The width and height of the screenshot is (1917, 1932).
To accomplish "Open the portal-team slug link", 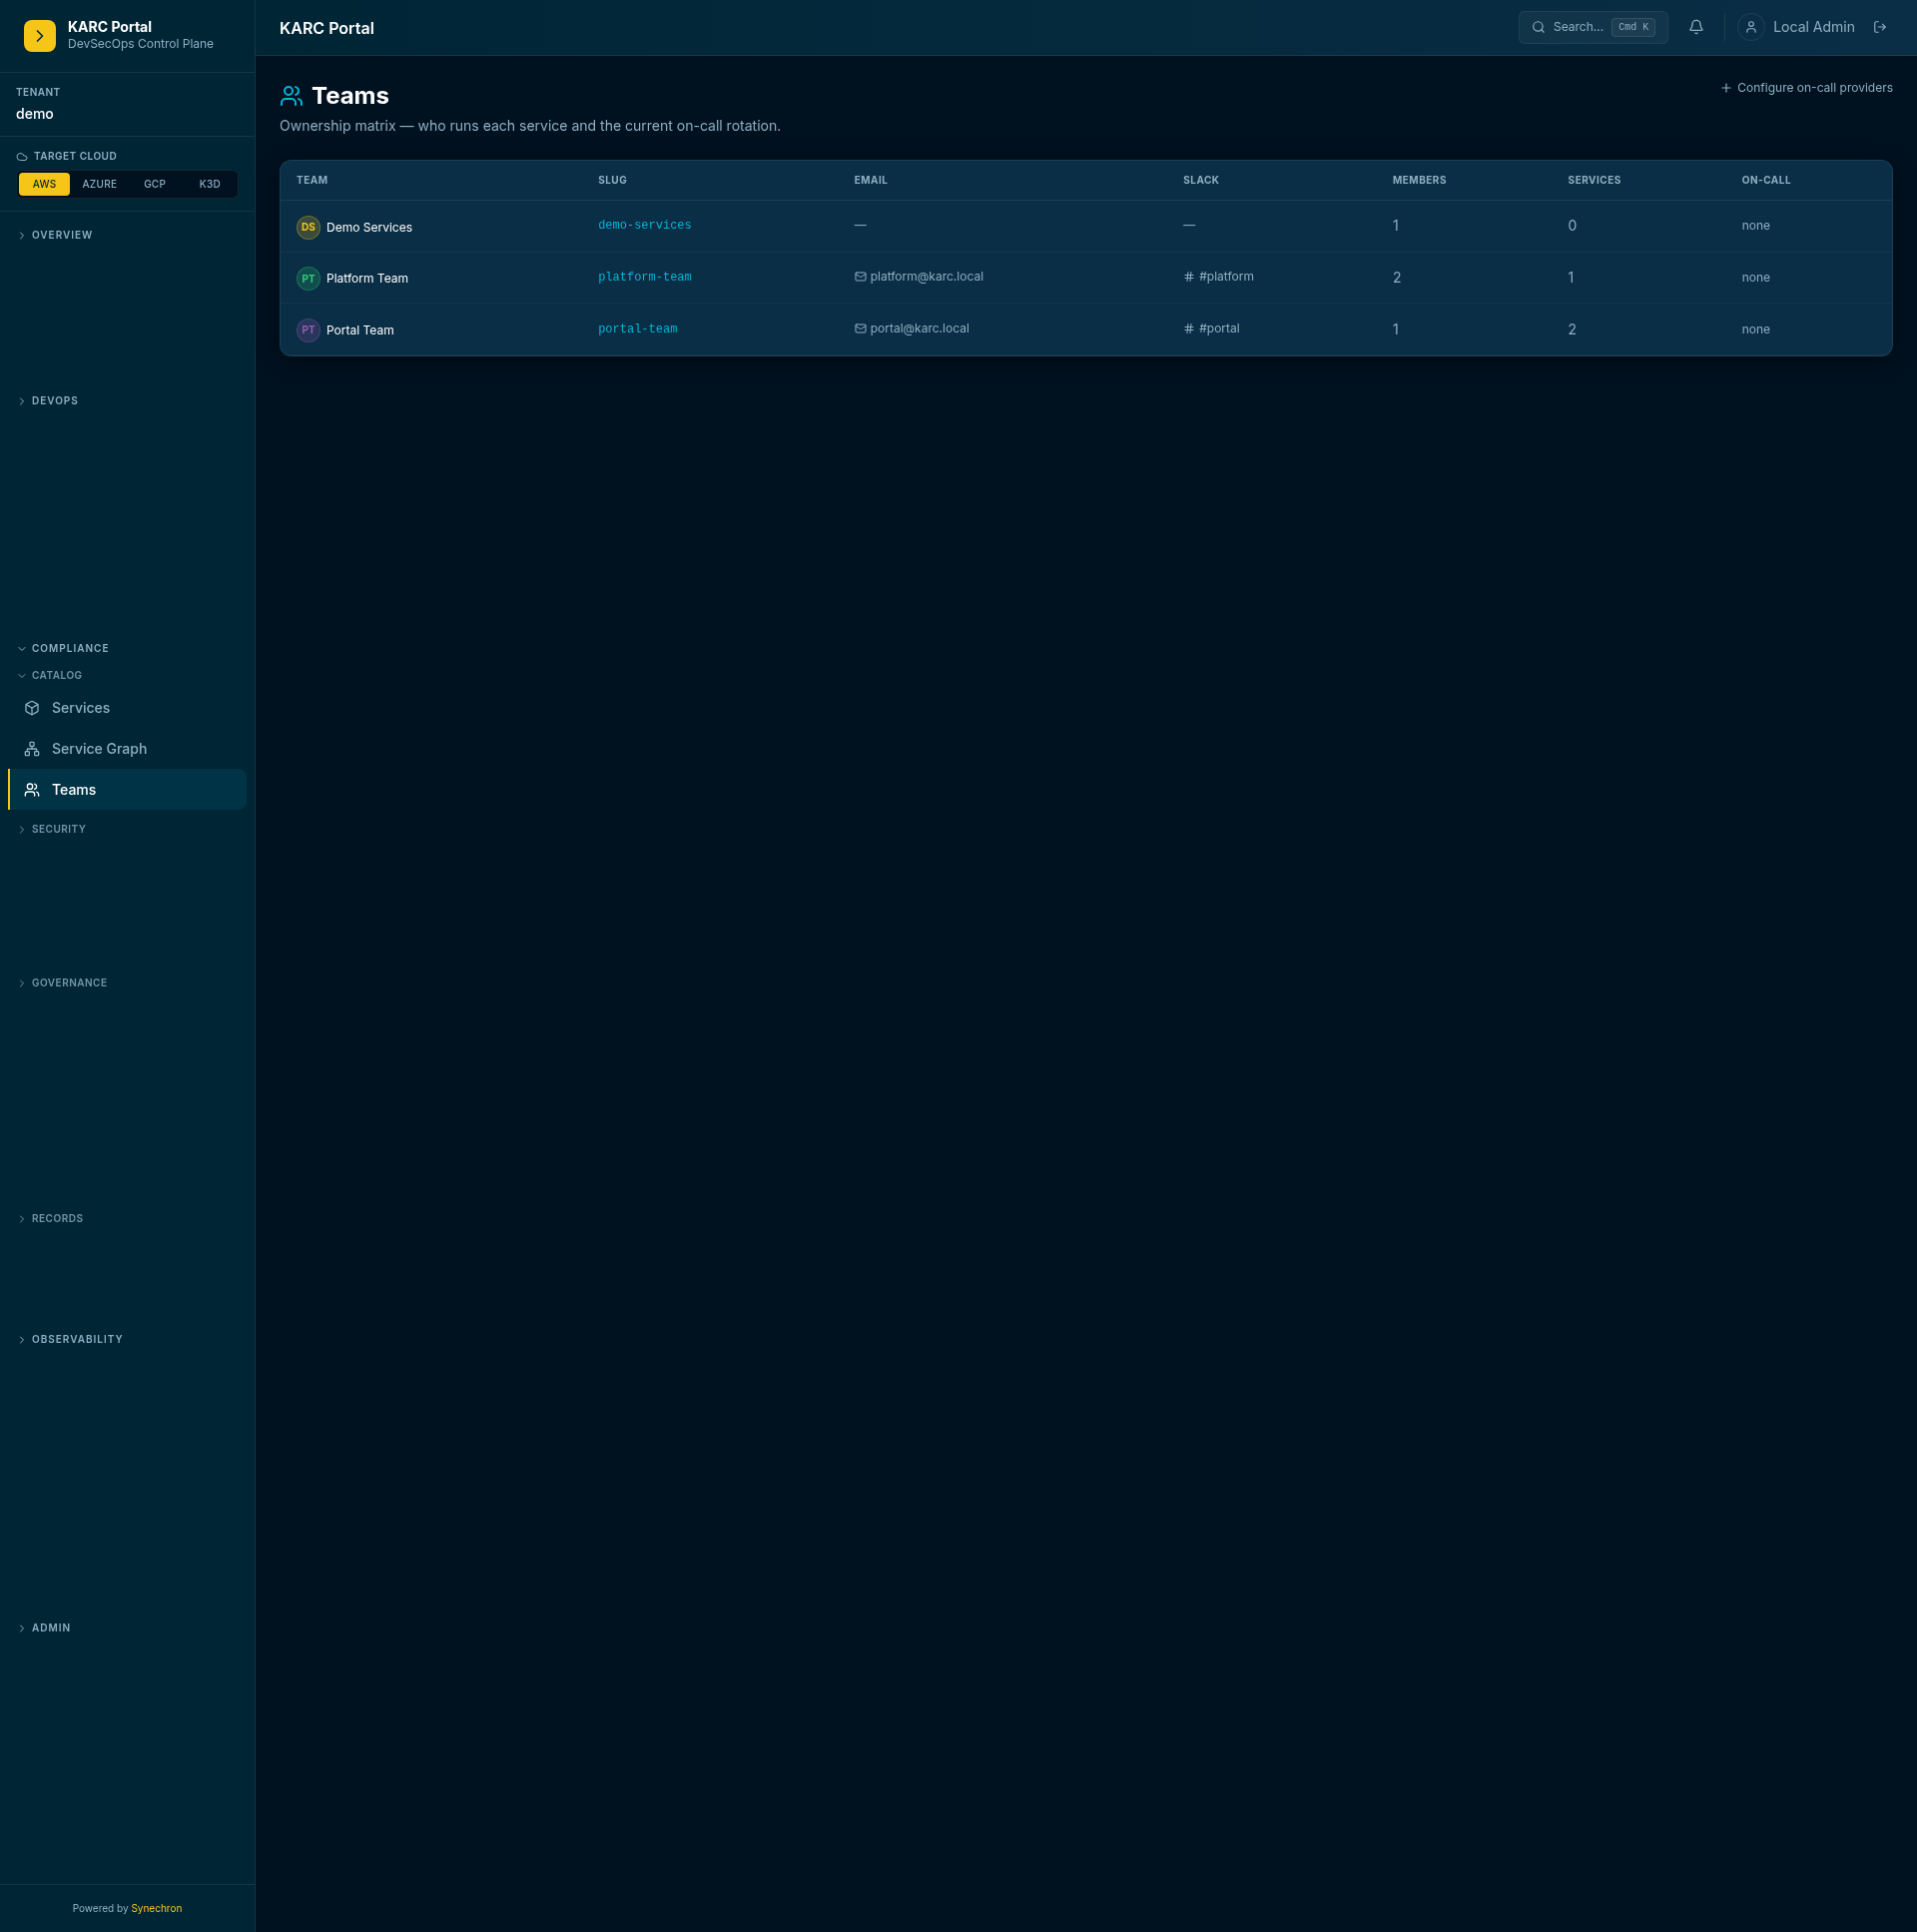I will click(637, 329).
